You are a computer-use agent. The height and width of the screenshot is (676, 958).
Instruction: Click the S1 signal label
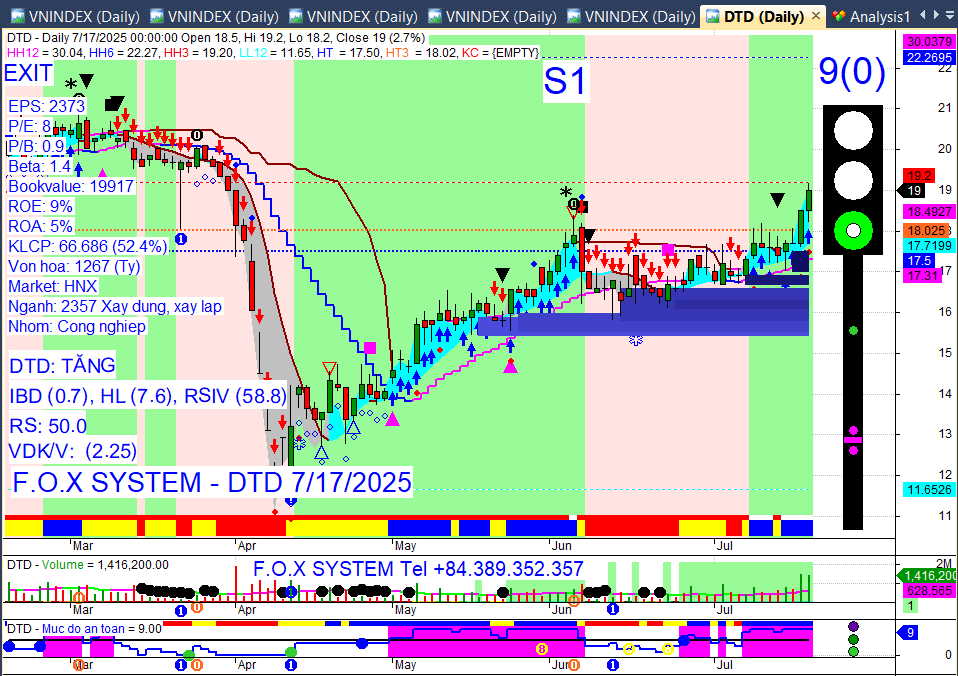[565, 81]
